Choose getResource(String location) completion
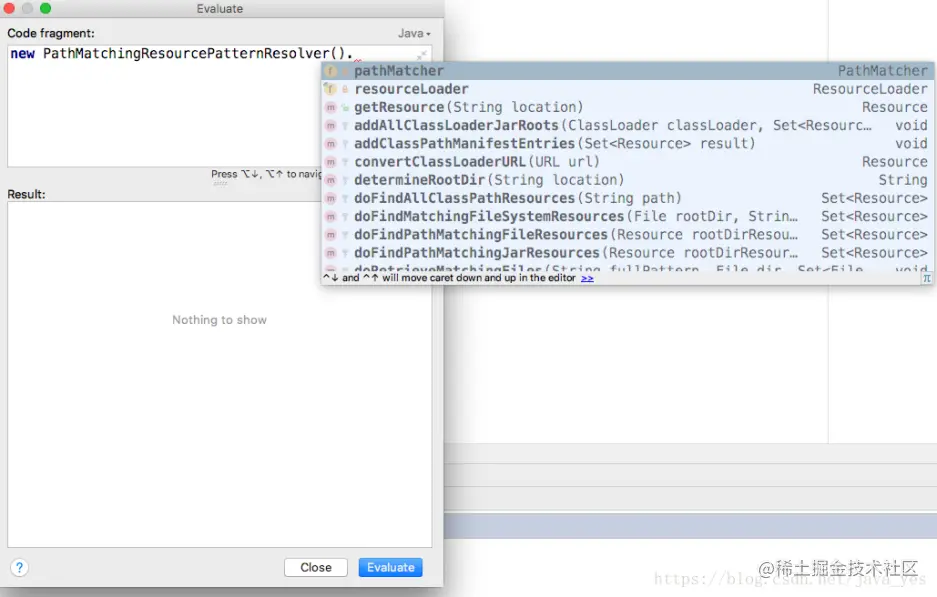This screenshot has width=937, height=597. 627,107
